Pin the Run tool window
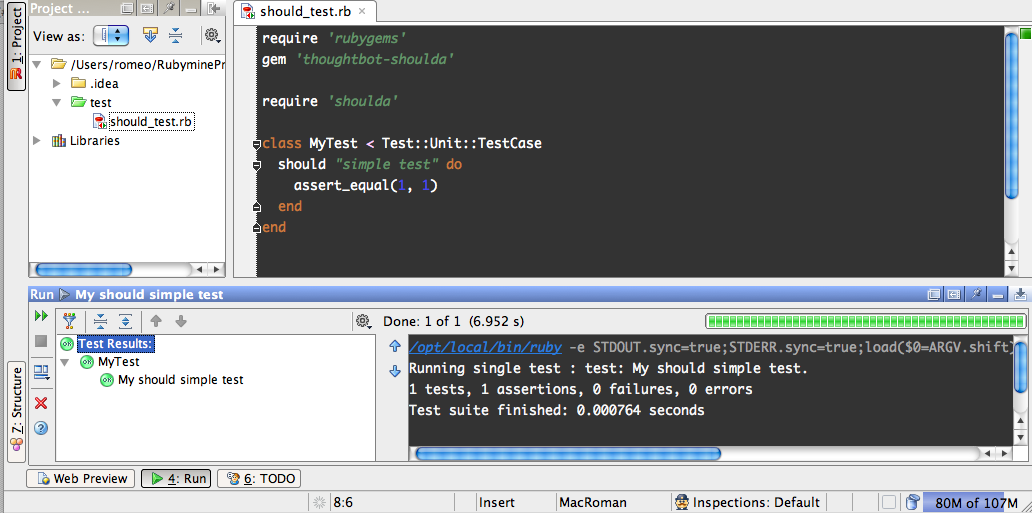The height and width of the screenshot is (513, 1032). 977,294
